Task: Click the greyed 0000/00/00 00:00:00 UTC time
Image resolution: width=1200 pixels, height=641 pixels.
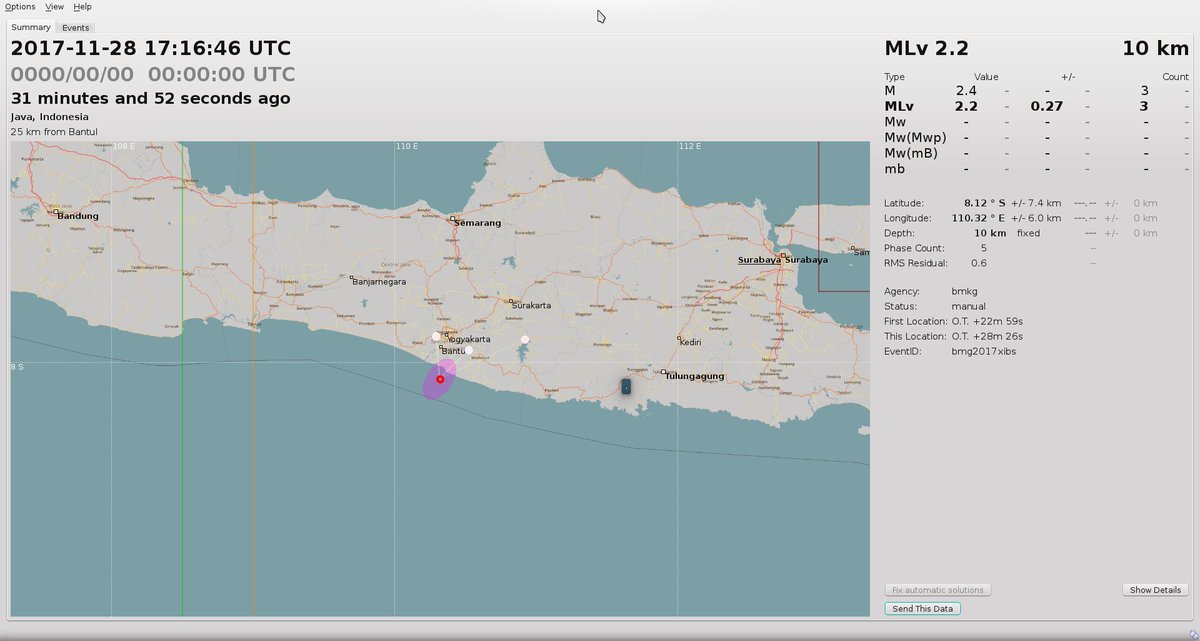Action: [153, 74]
